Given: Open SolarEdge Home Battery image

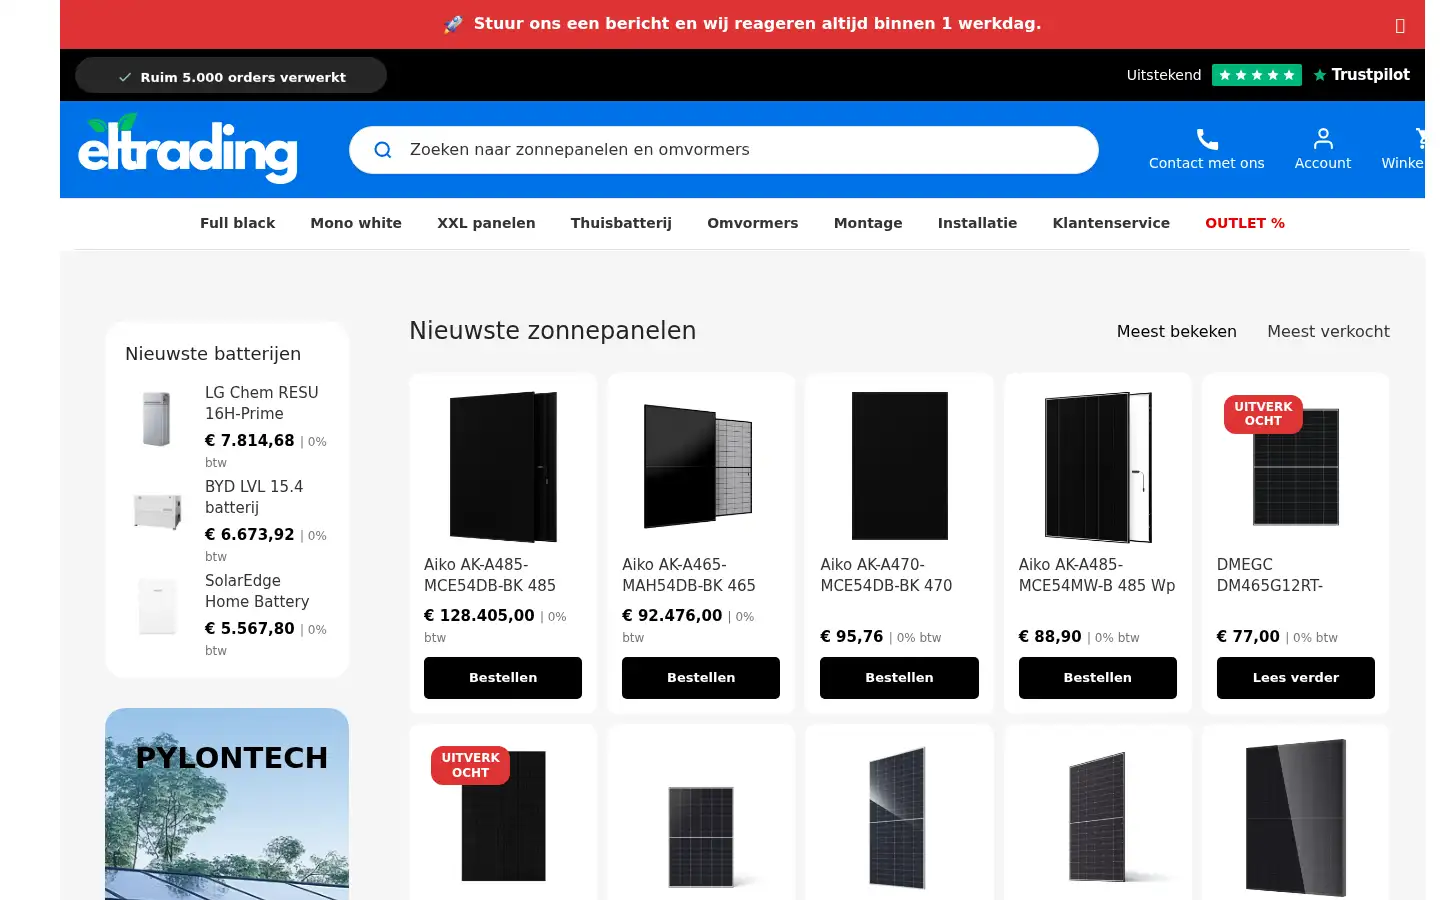Looking at the screenshot, I should tap(157, 606).
